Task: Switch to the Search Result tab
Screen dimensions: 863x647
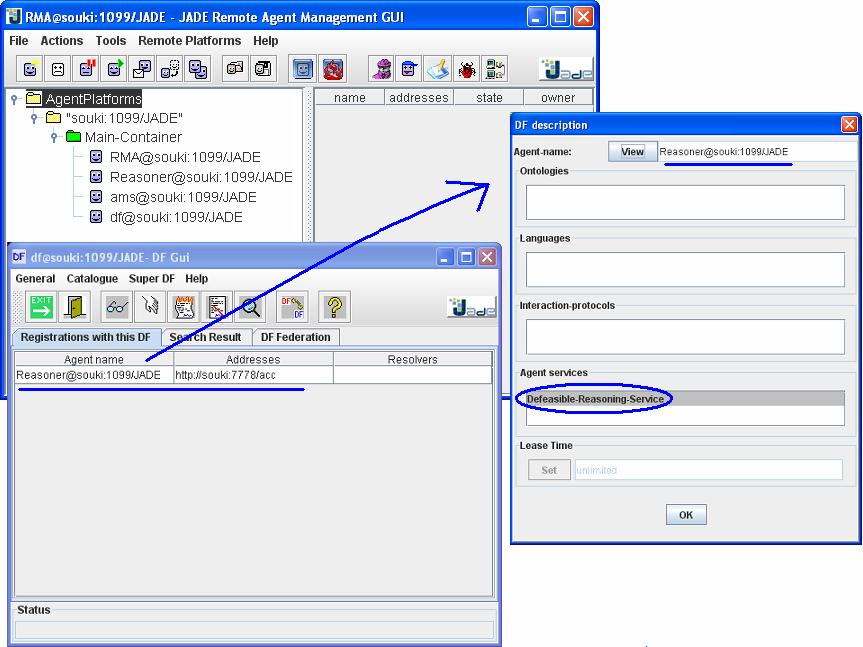Action: pos(206,337)
